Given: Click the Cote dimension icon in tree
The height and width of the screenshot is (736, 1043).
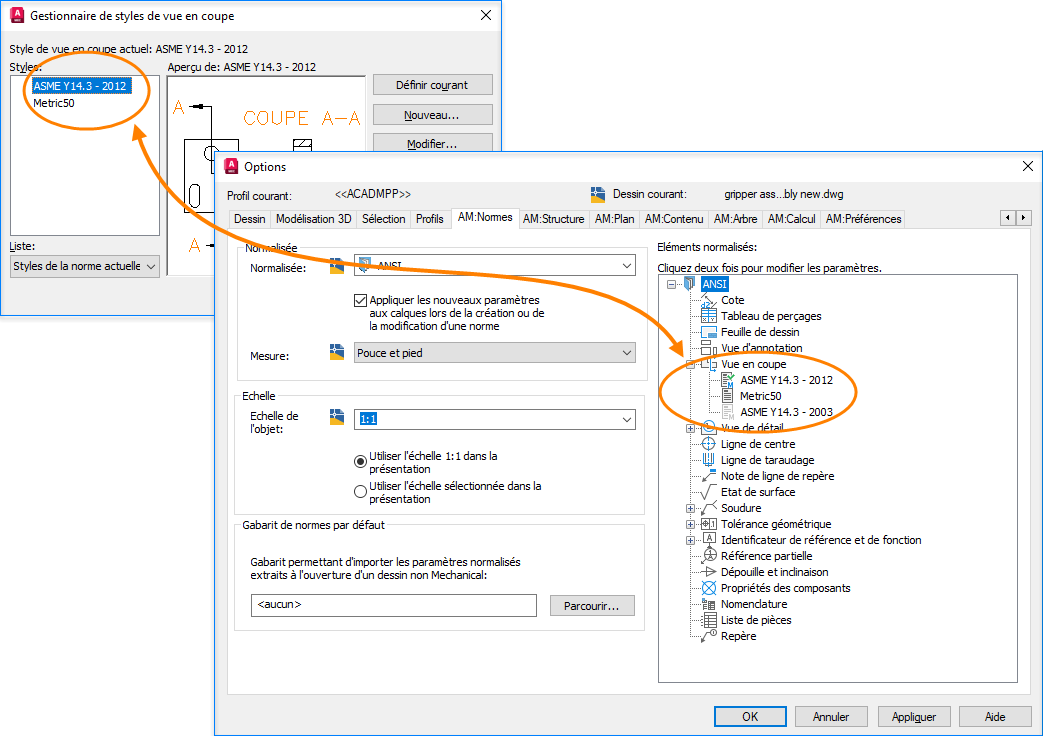Looking at the screenshot, I should tap(709, 301).
